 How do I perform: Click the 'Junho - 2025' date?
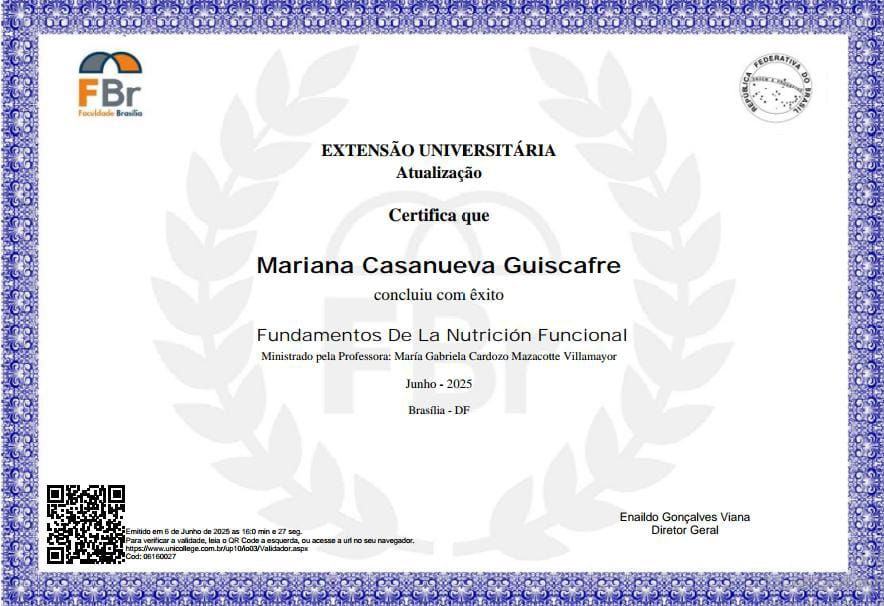(x=438, y=384)
